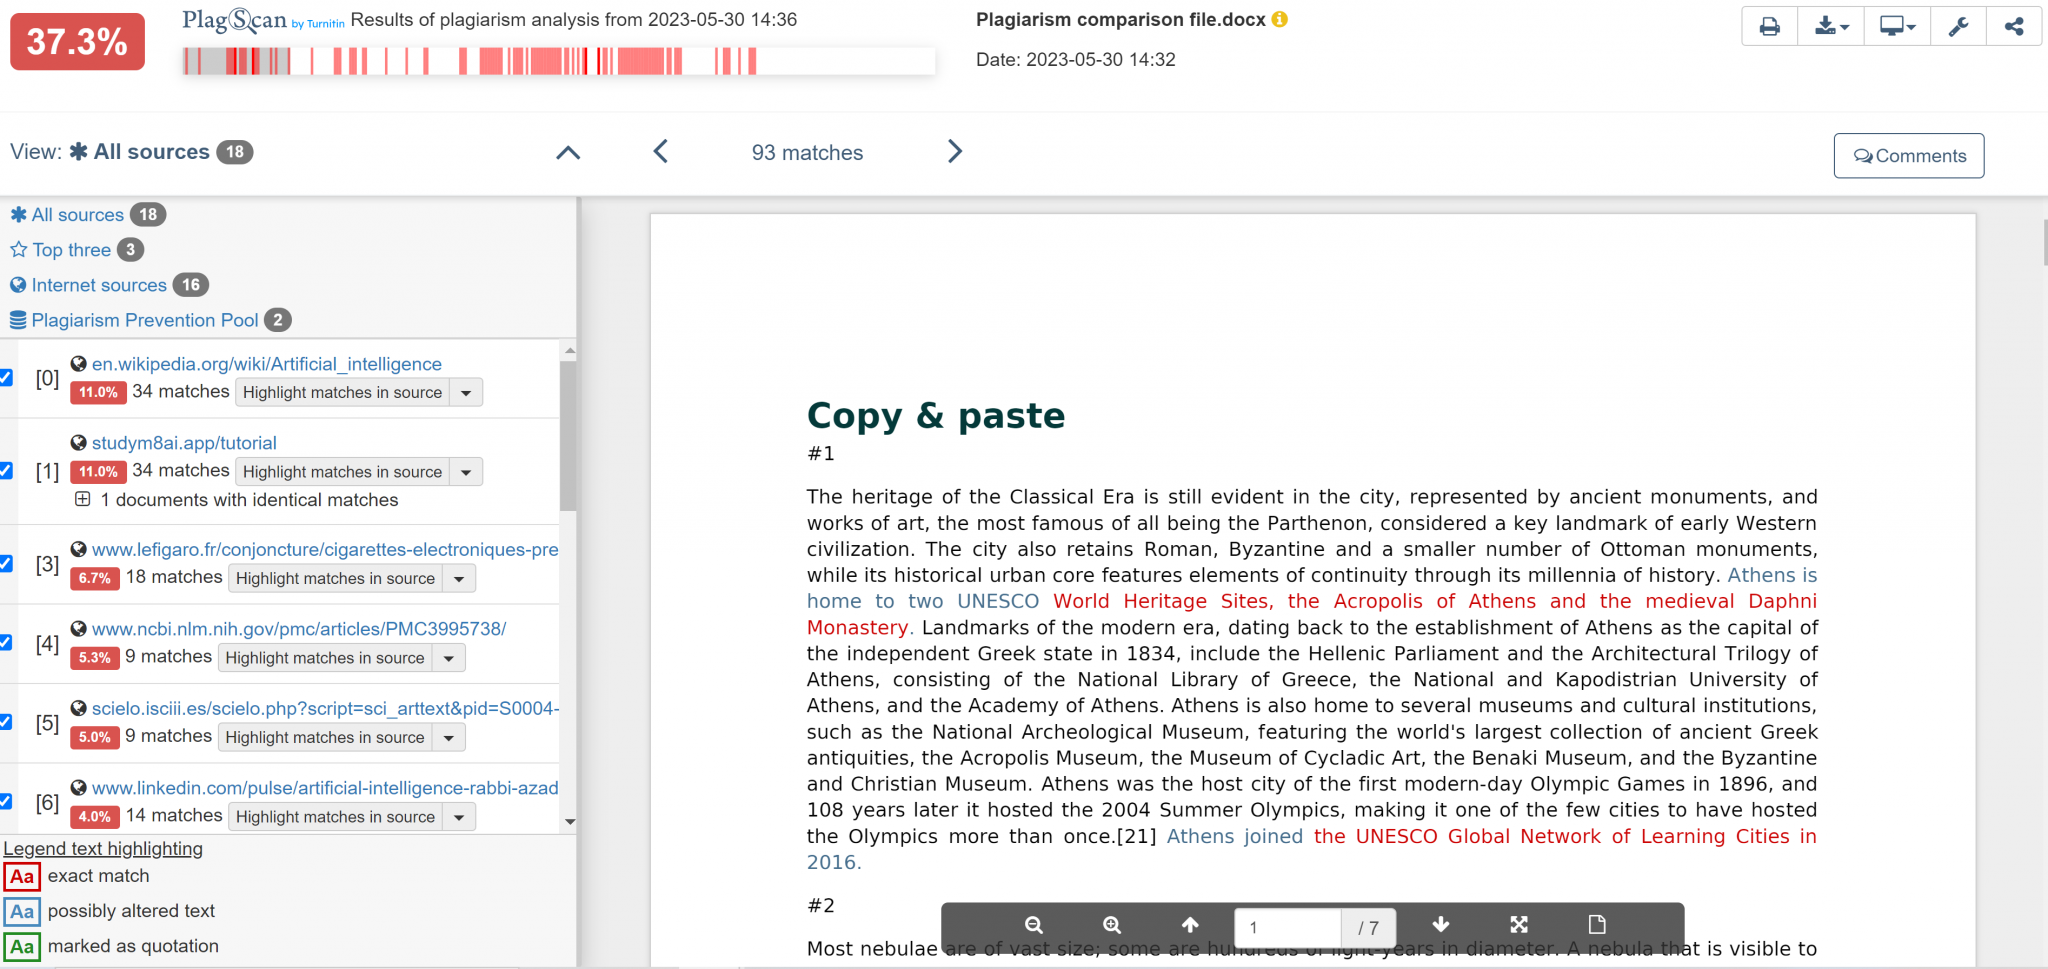Open the settings wrench icon
2048x969 pixels.
click(x=1957, y=26)
